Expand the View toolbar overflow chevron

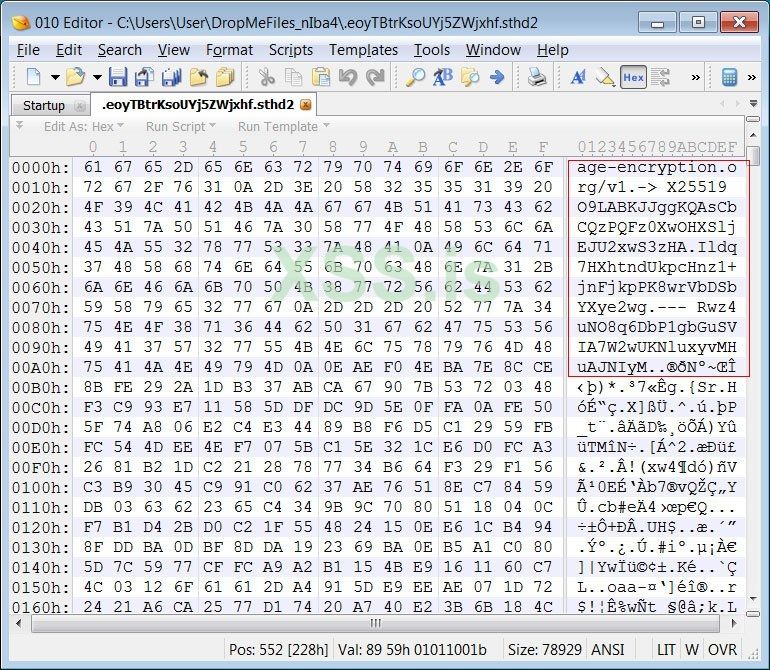pyautogui.click(x=695, y=77)
